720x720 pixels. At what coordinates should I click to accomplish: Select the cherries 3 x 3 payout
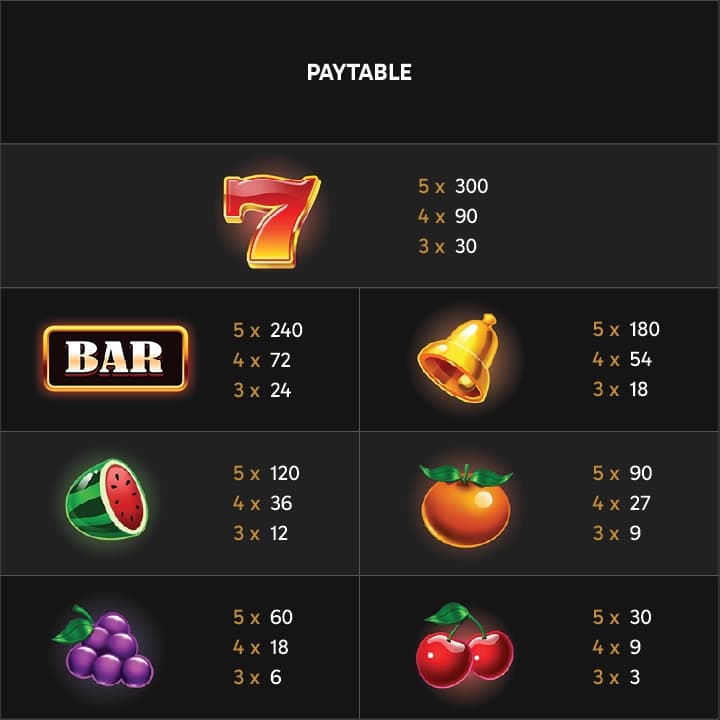[616, 677]
